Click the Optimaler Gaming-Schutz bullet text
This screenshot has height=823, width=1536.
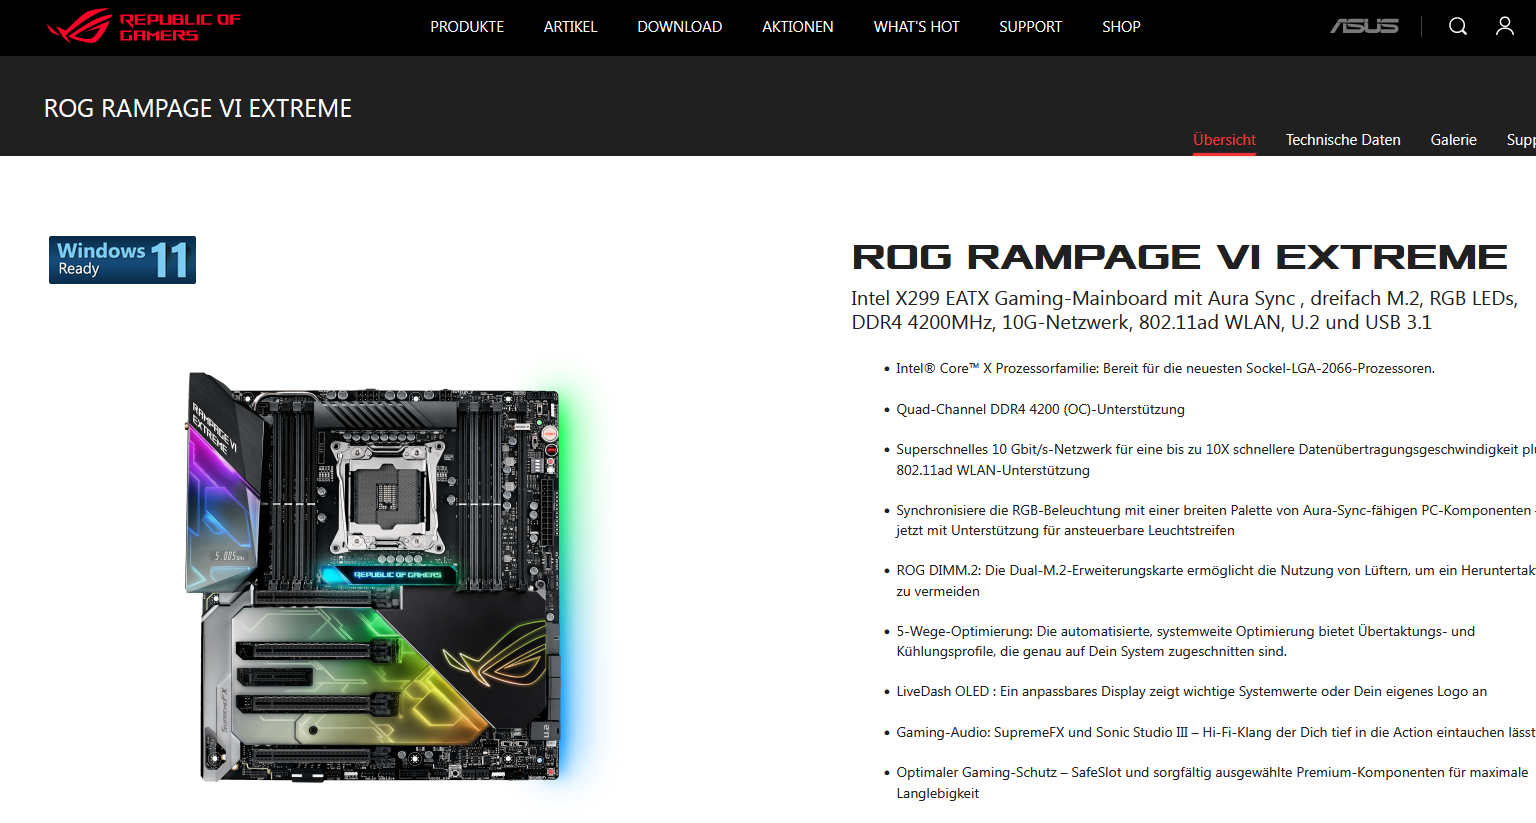[1212, 783]
